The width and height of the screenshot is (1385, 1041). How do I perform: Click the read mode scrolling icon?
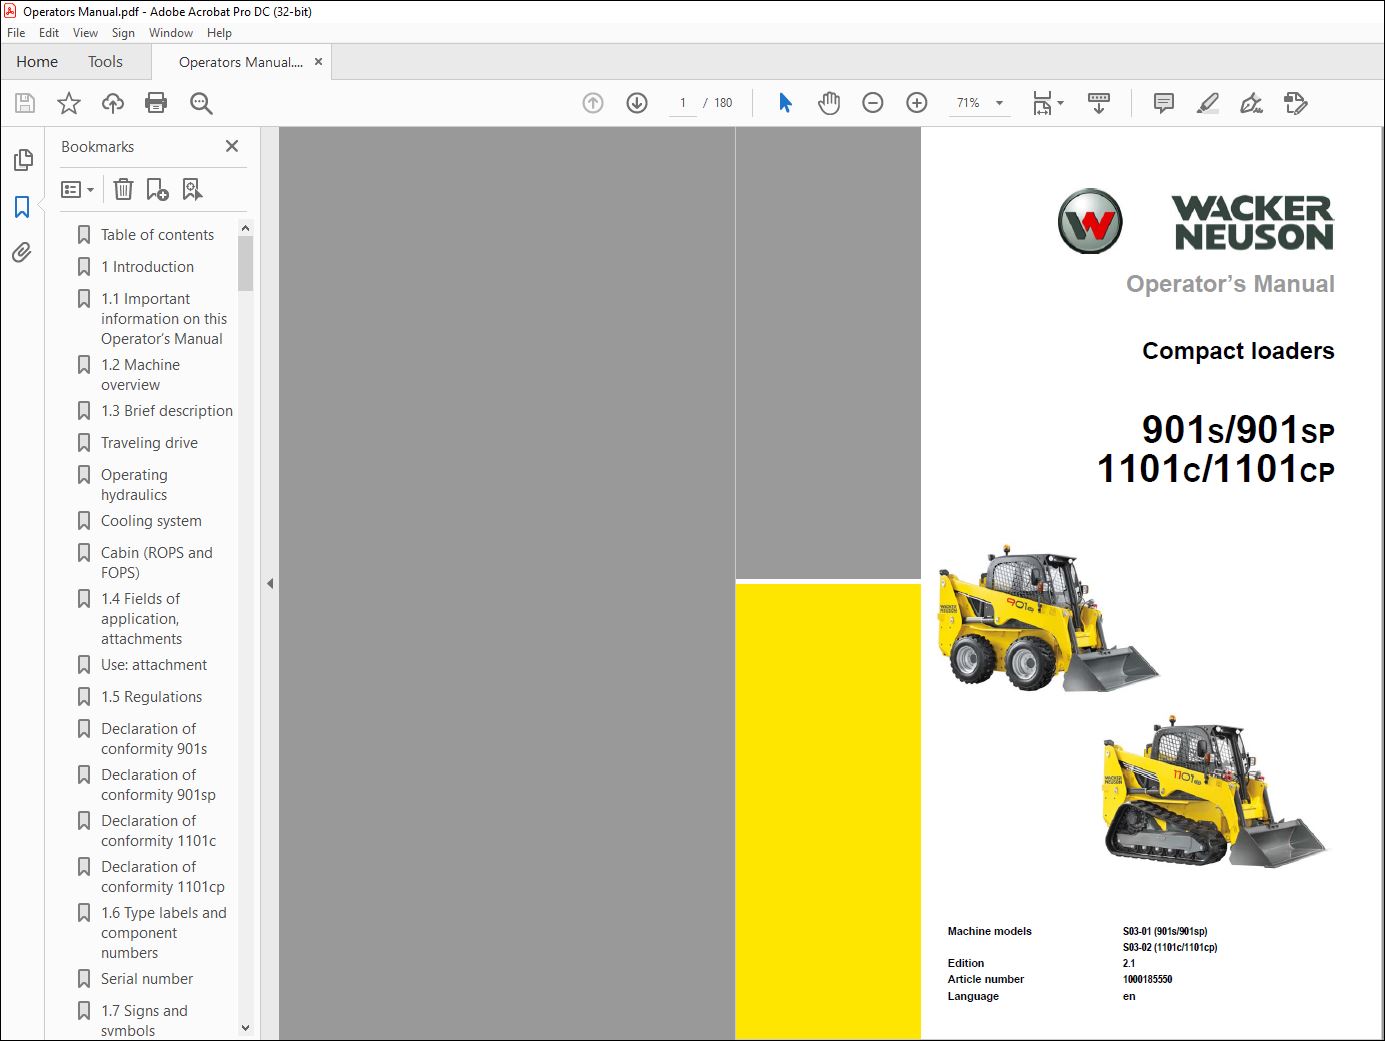coord(1099,103)
